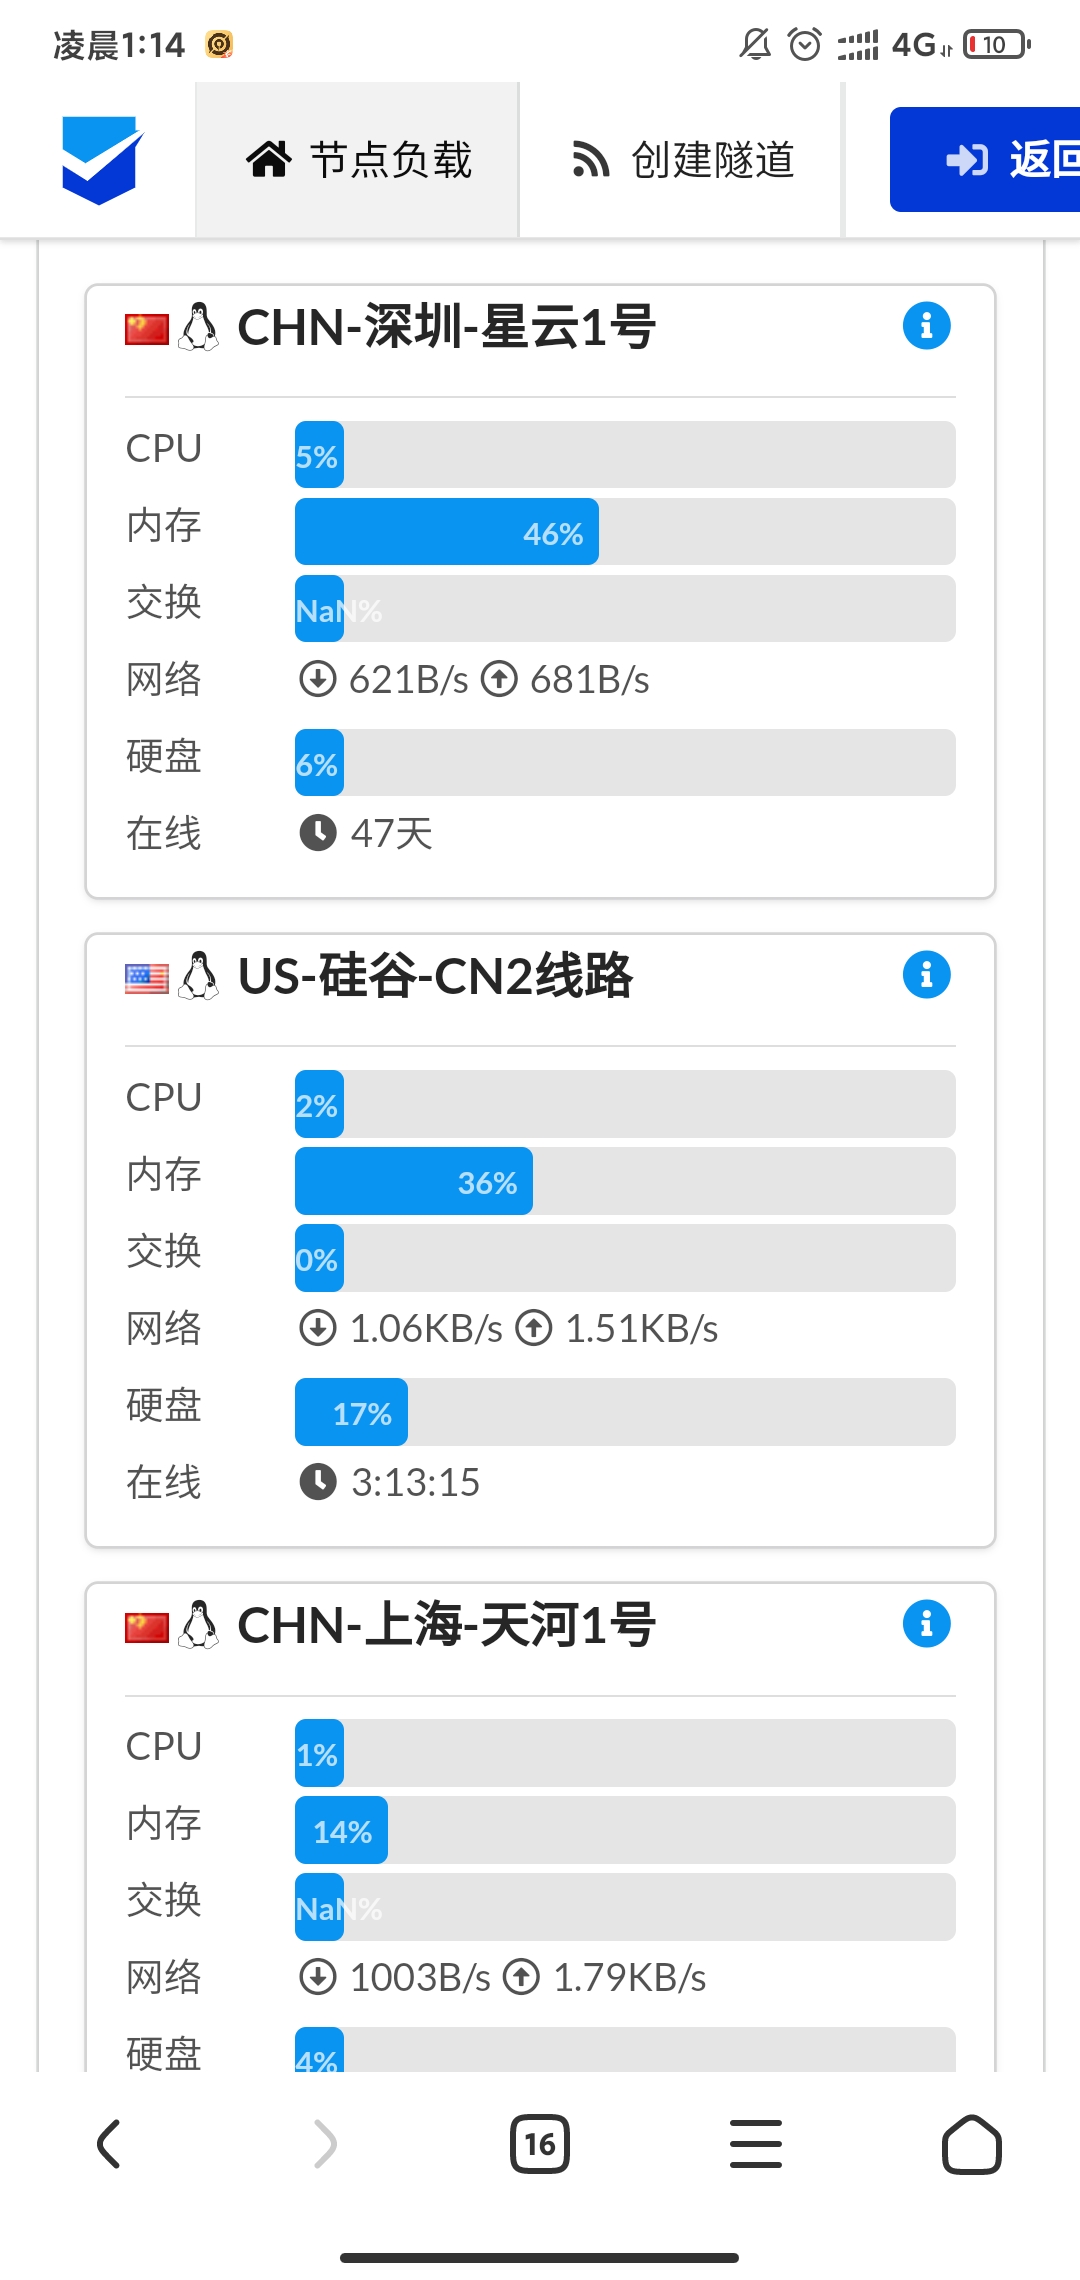Image resolution: width=1080 pixels, height=2280 pixels.
Task: Open the browser menu at bottom bar
Action: [756, 2144]
